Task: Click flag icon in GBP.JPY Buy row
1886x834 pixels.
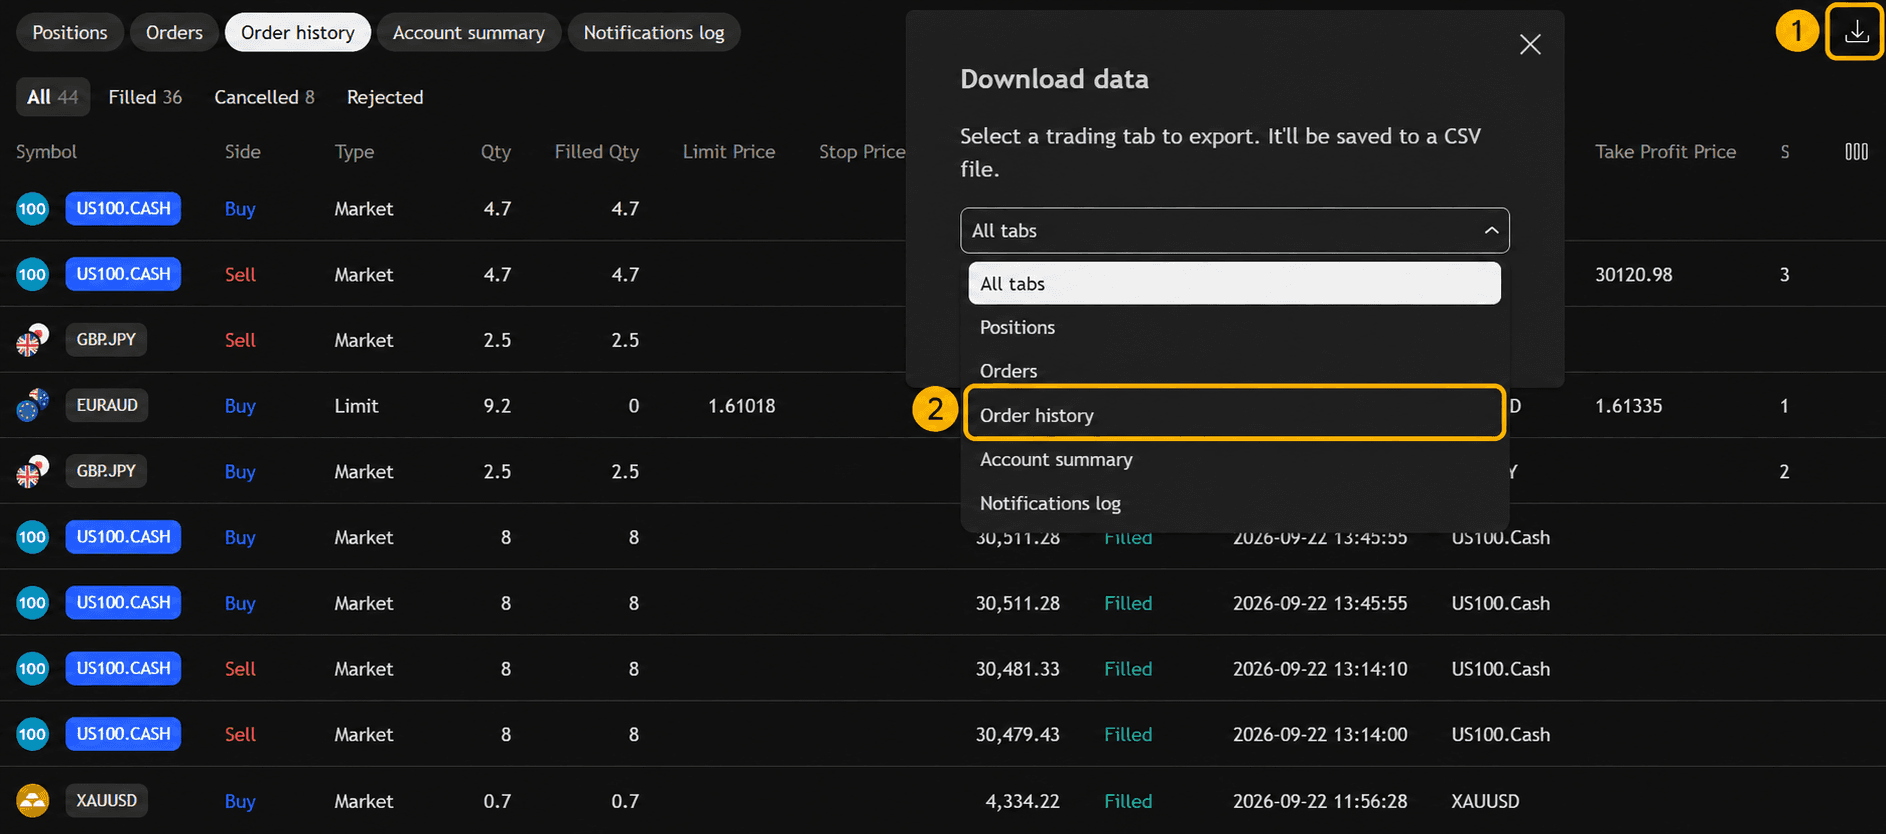Action: coord(32,471)
